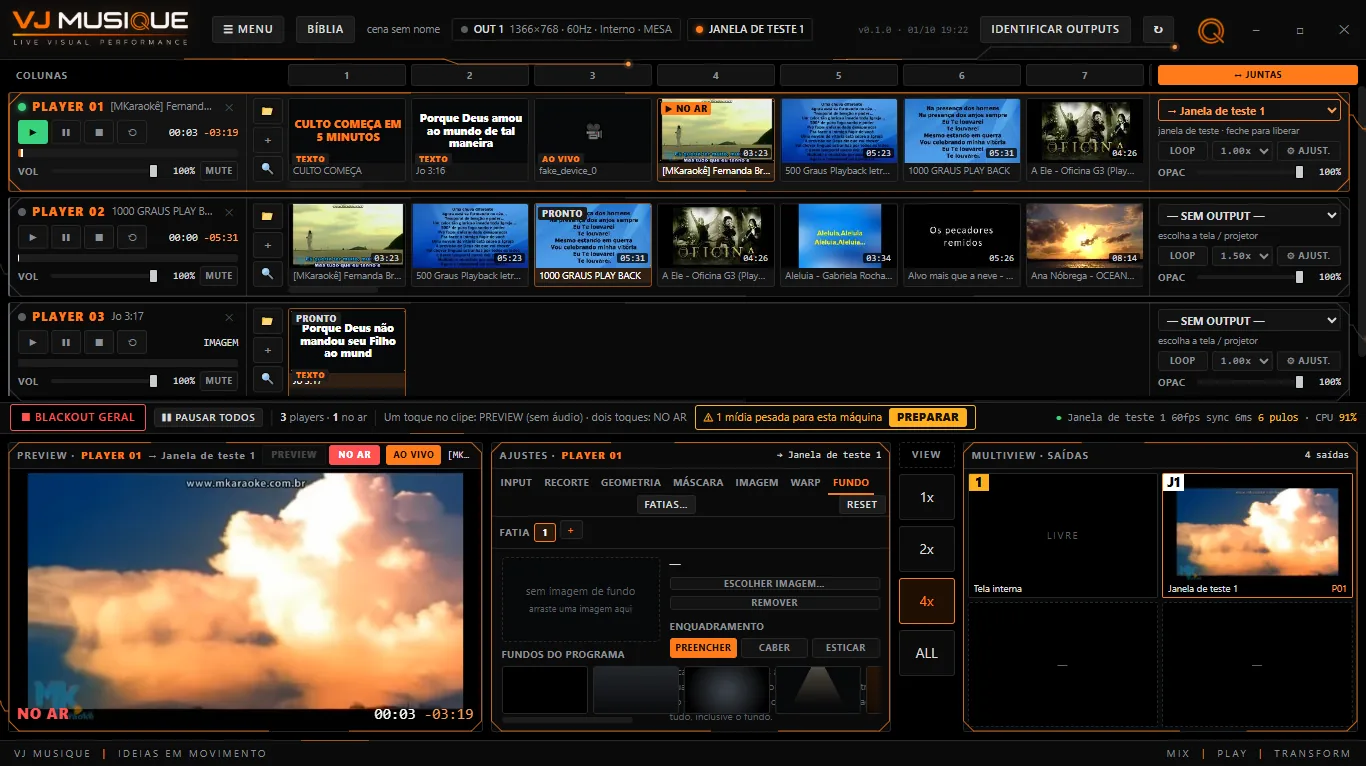The image size is (1366, 766).
Task: Stop Player 03 using the stop icon
Action: tap(99, 342)
